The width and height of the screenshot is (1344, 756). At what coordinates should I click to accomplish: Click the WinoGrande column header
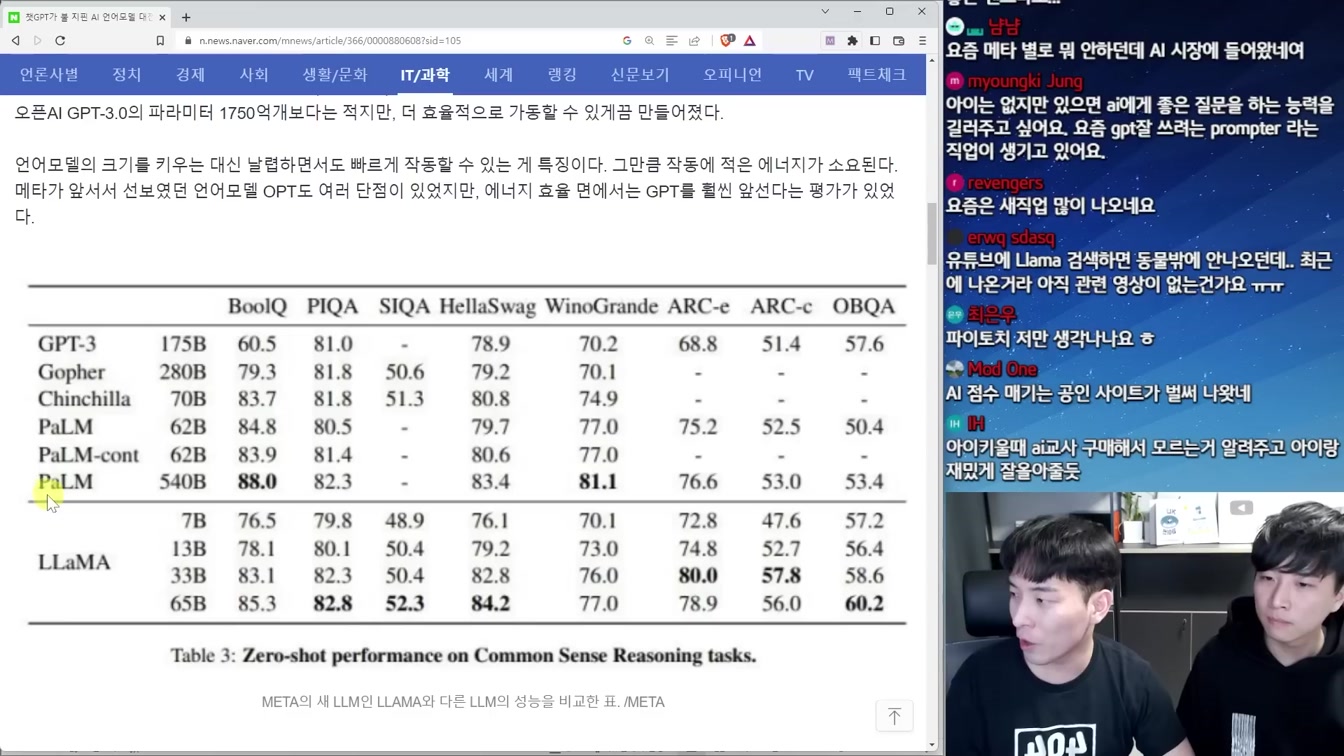coord(601,307)
